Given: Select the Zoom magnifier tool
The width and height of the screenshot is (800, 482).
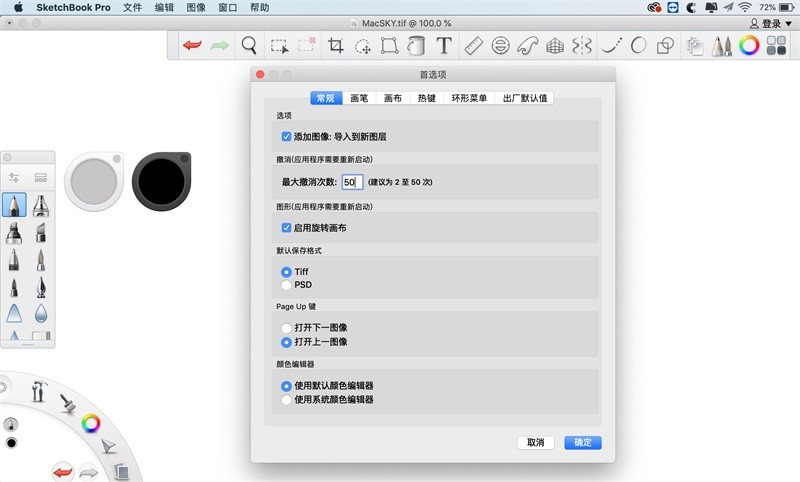Looking at the screenshot, I should tap(249, 45).
